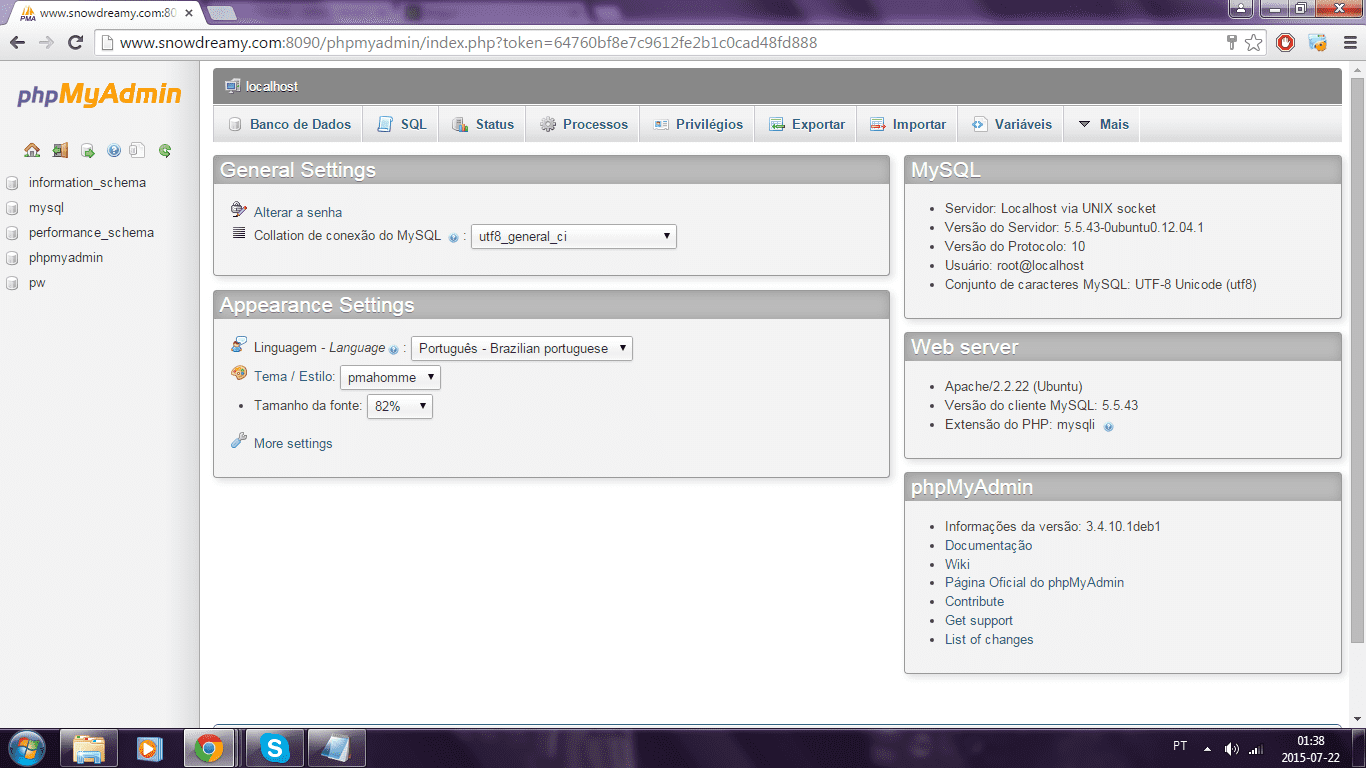Click the localhost breadcrumb link
Image resolution: width=1366 pixels, height=768 pixels.
click(x=272, y=86)
